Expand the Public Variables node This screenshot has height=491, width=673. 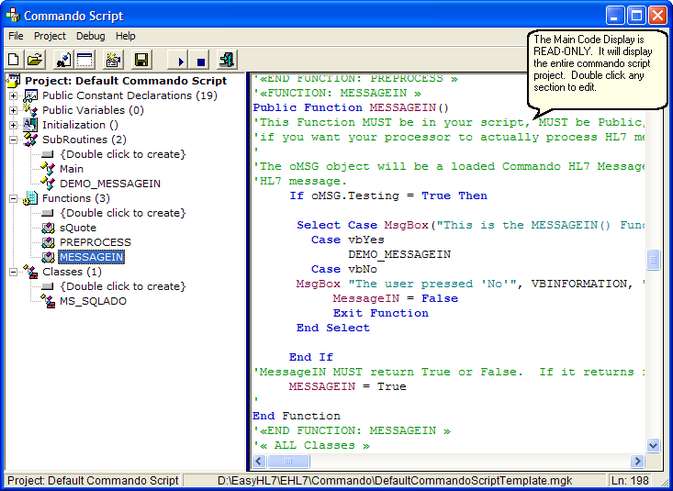[13, 110]
